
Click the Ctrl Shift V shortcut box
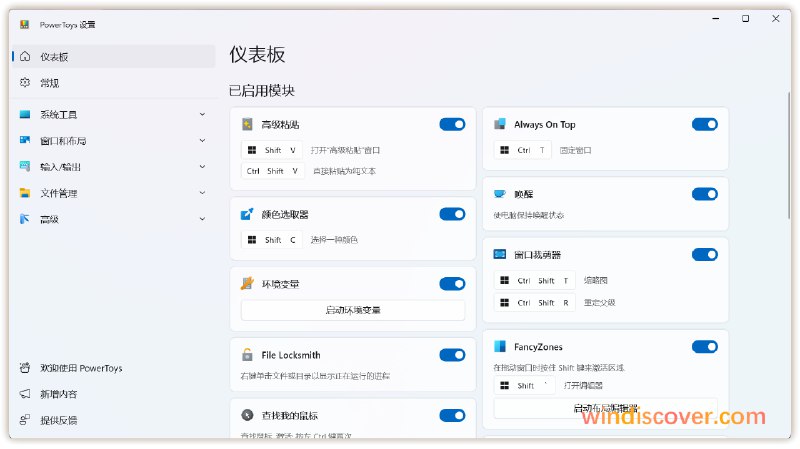273,171
